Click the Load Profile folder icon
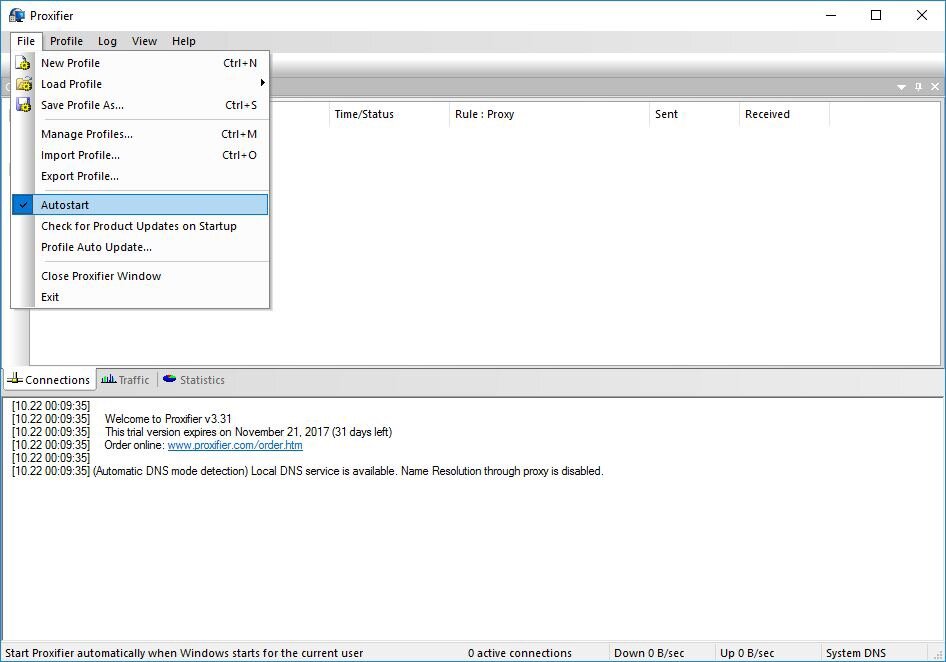 pos(23,84)
